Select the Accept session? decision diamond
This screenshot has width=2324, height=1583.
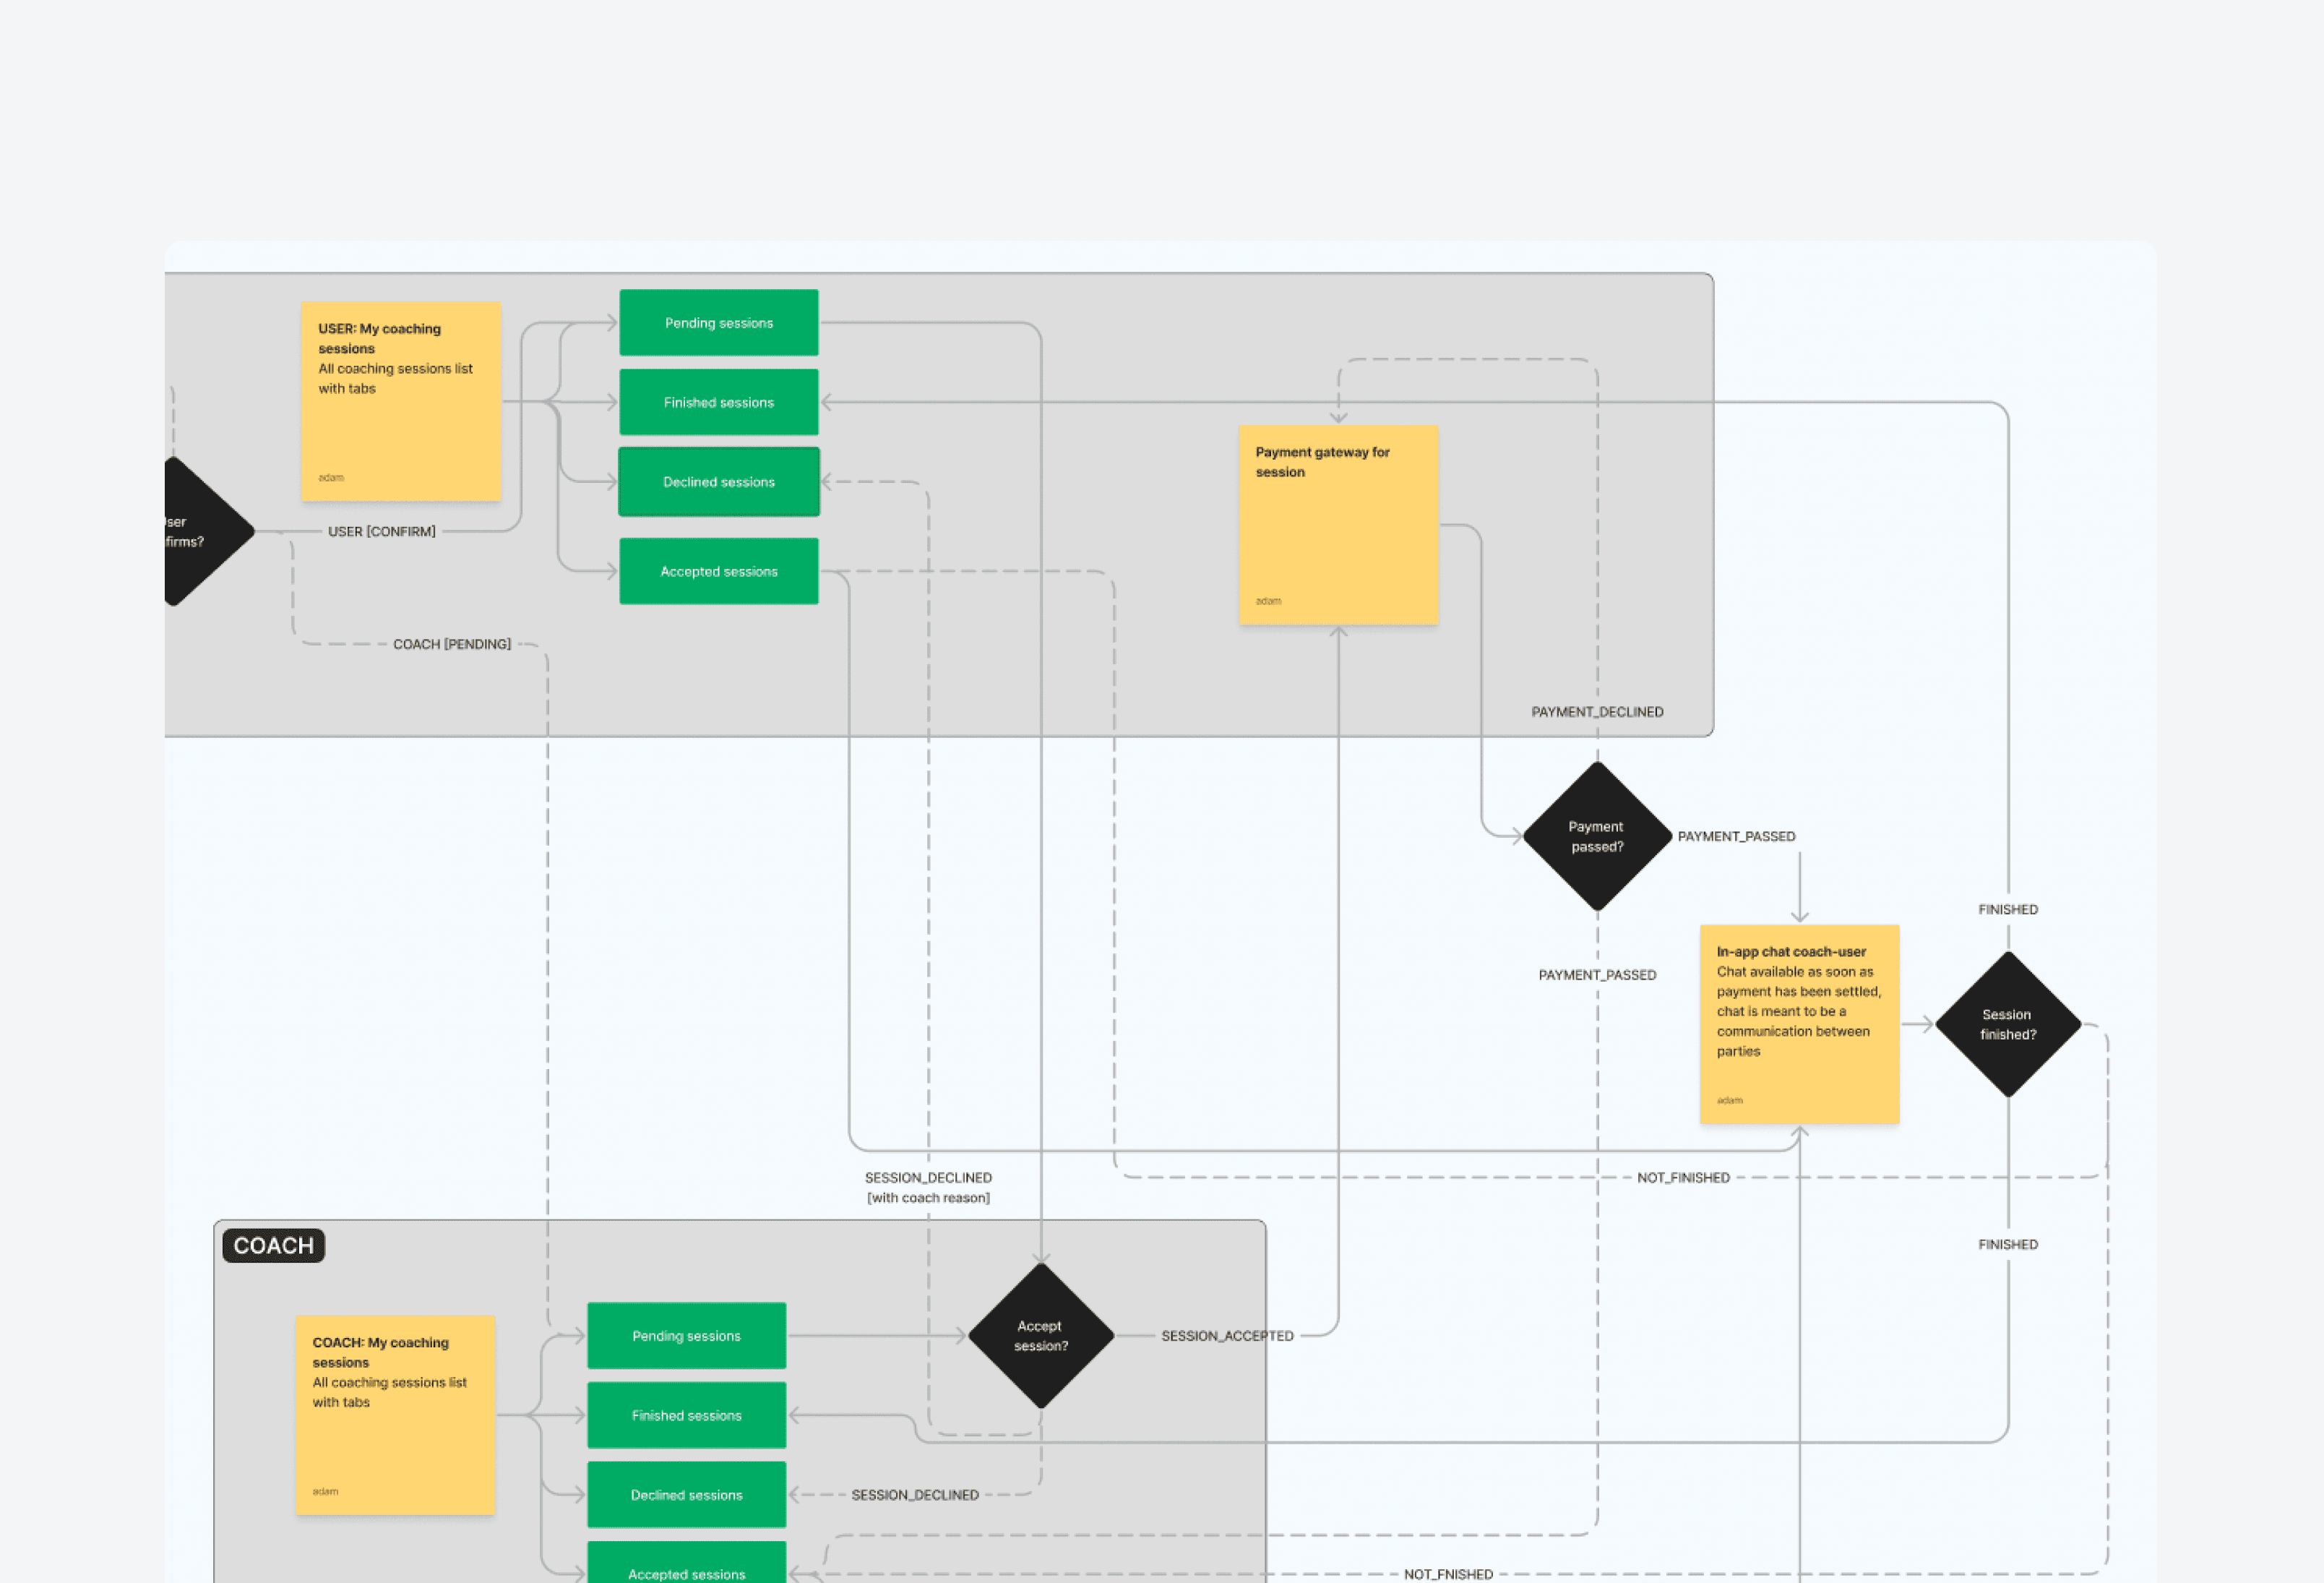pyautogui.click(x=1040, y=1335)
